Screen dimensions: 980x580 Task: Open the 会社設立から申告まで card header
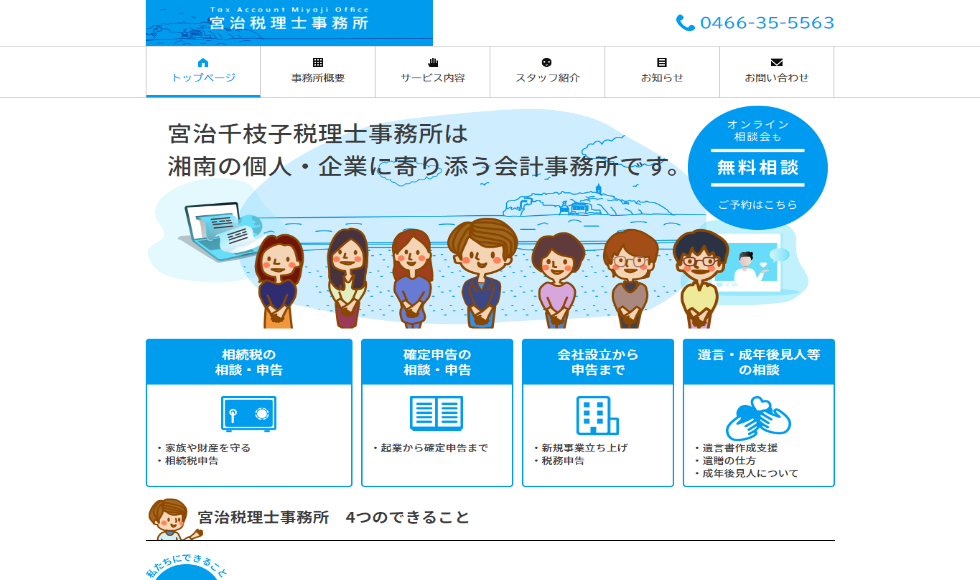[598, 362]
